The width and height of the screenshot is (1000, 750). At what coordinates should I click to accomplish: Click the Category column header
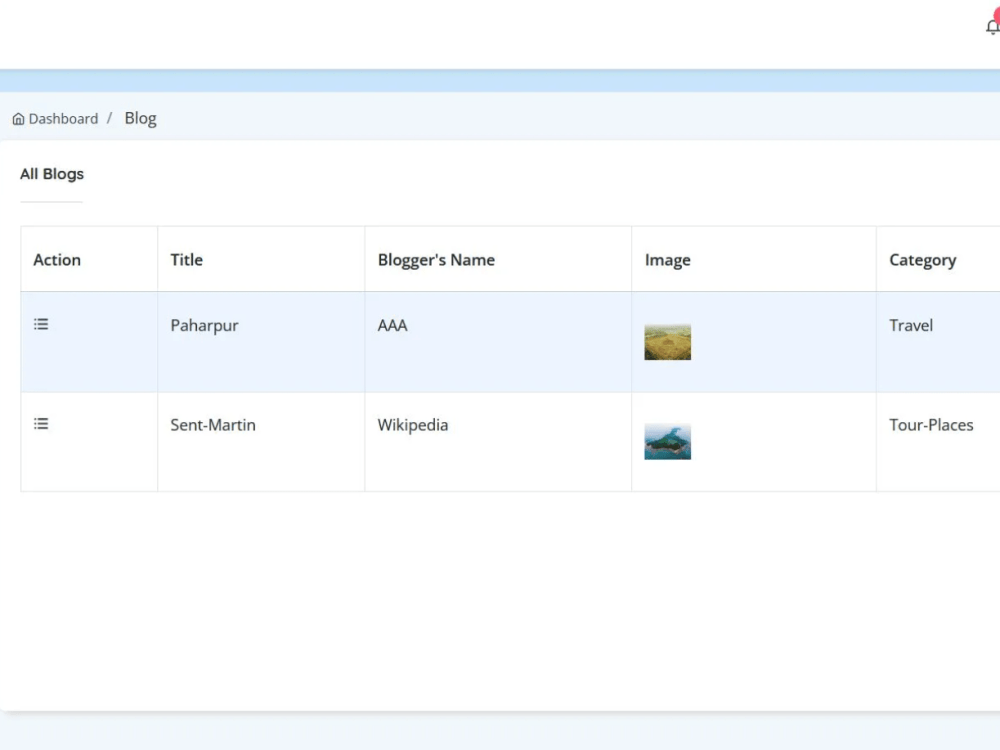click(938, 260)
